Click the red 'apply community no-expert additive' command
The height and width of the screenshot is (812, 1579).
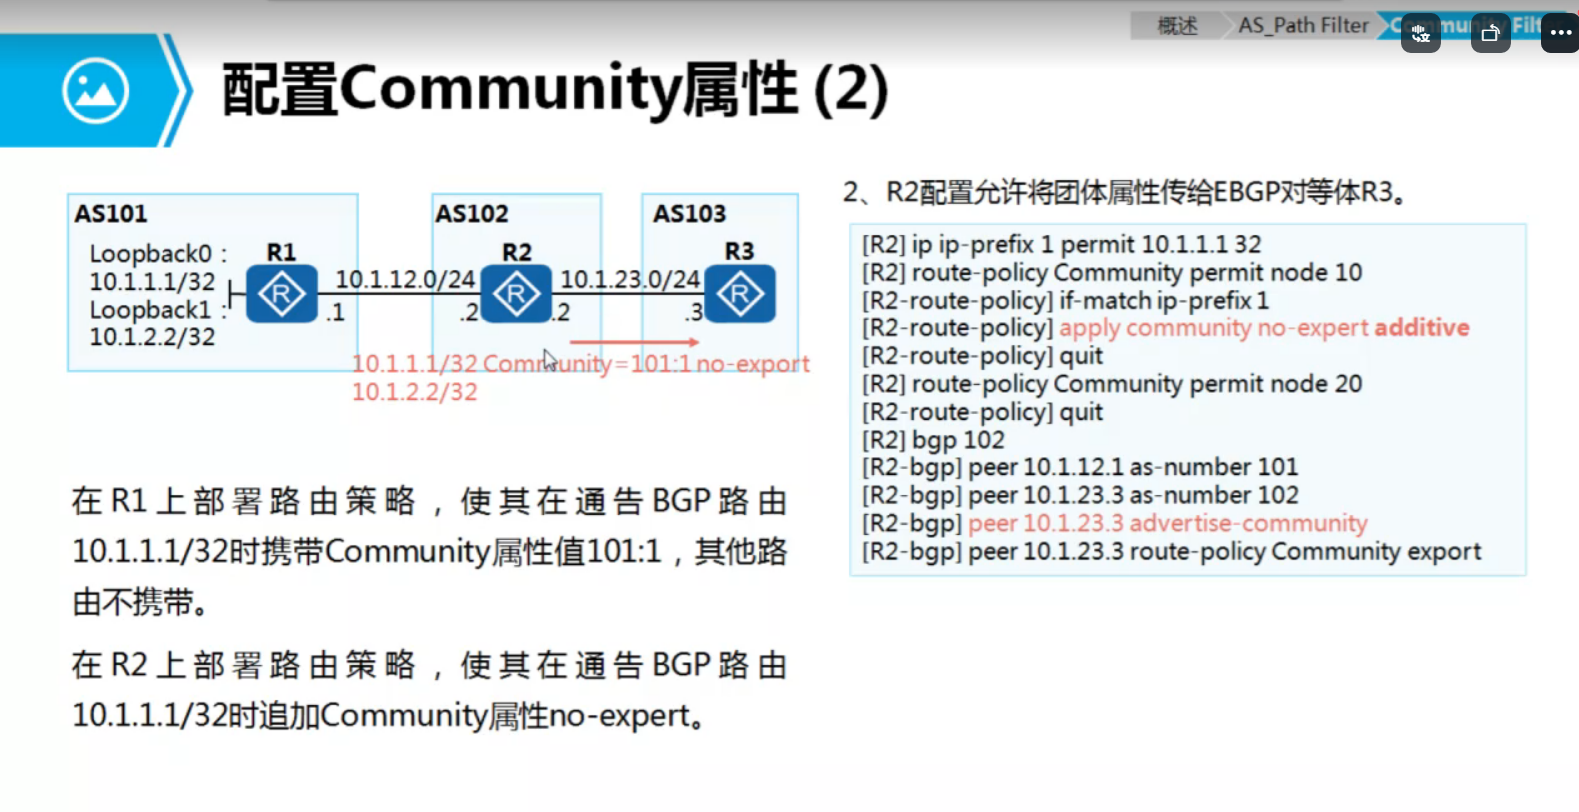[x=1265, y=328]
